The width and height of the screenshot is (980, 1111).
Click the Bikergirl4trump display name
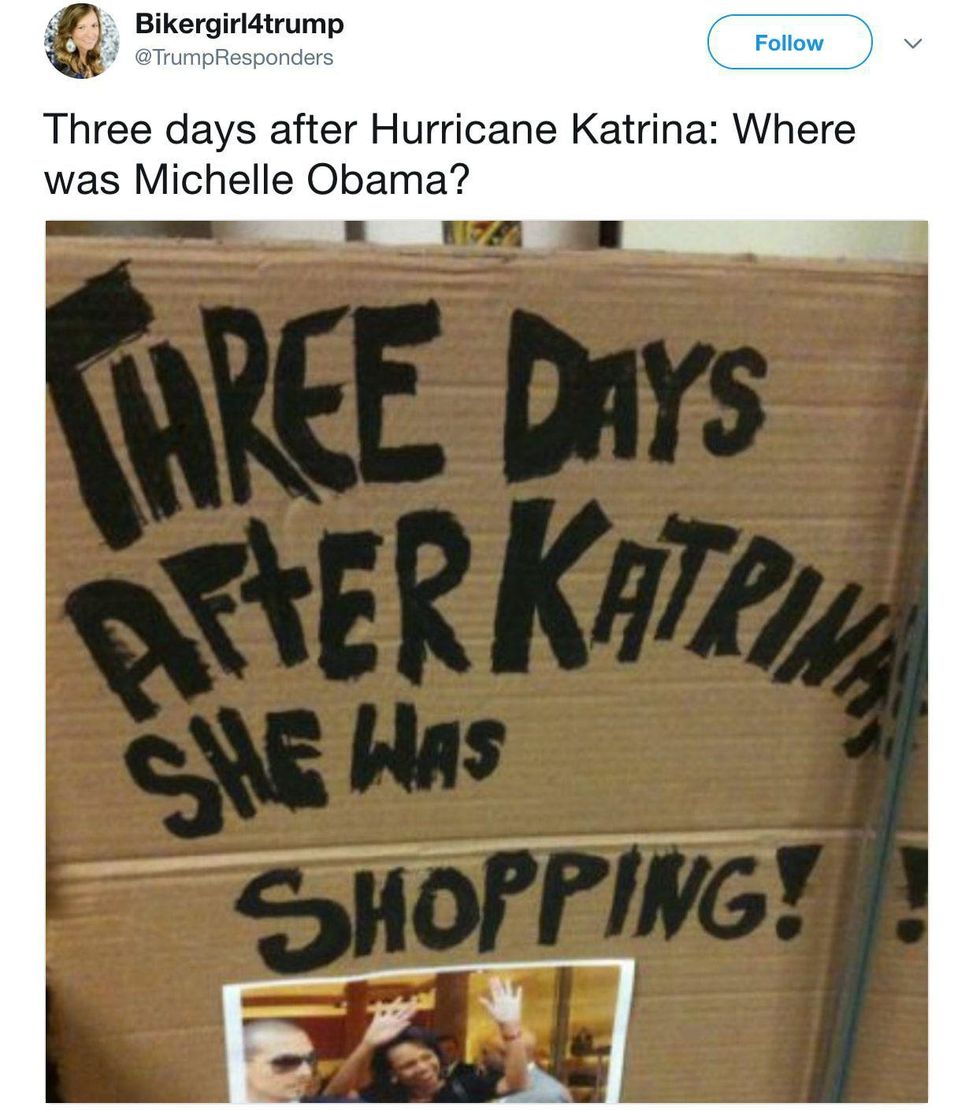pyautogui.click(x=240, y=23)
